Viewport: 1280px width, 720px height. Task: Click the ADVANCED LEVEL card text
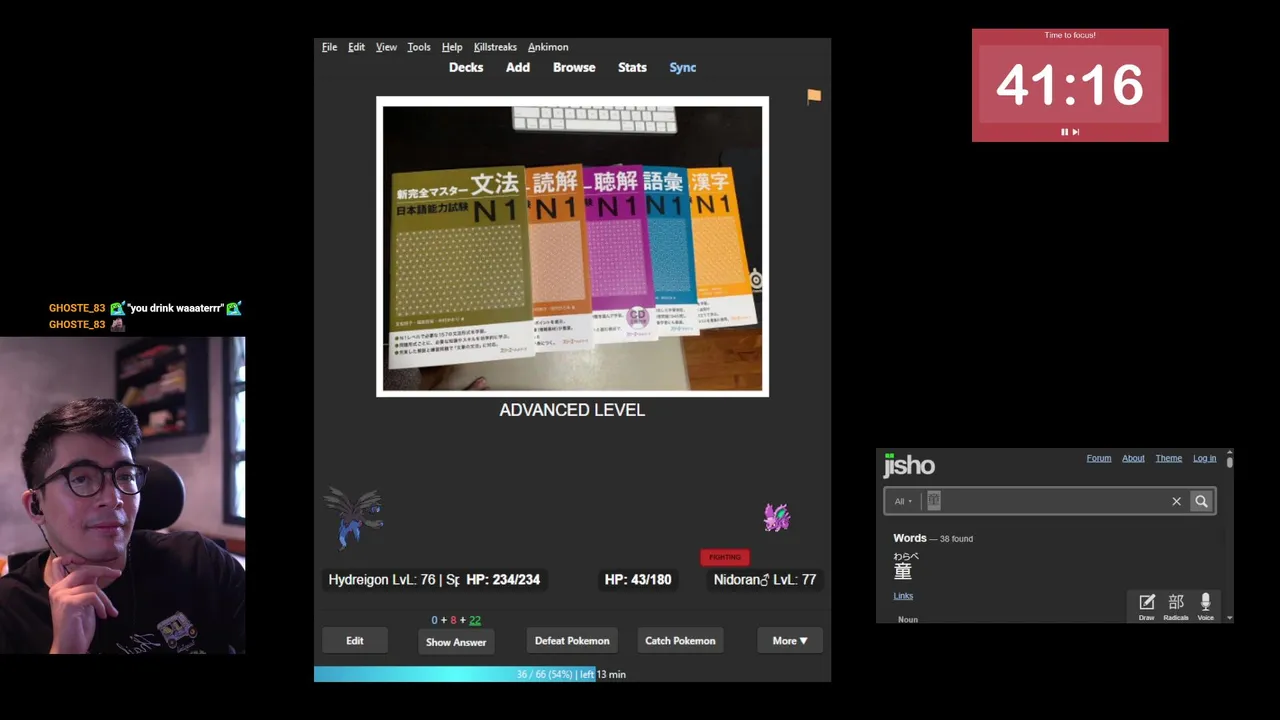tap(572, 410)
